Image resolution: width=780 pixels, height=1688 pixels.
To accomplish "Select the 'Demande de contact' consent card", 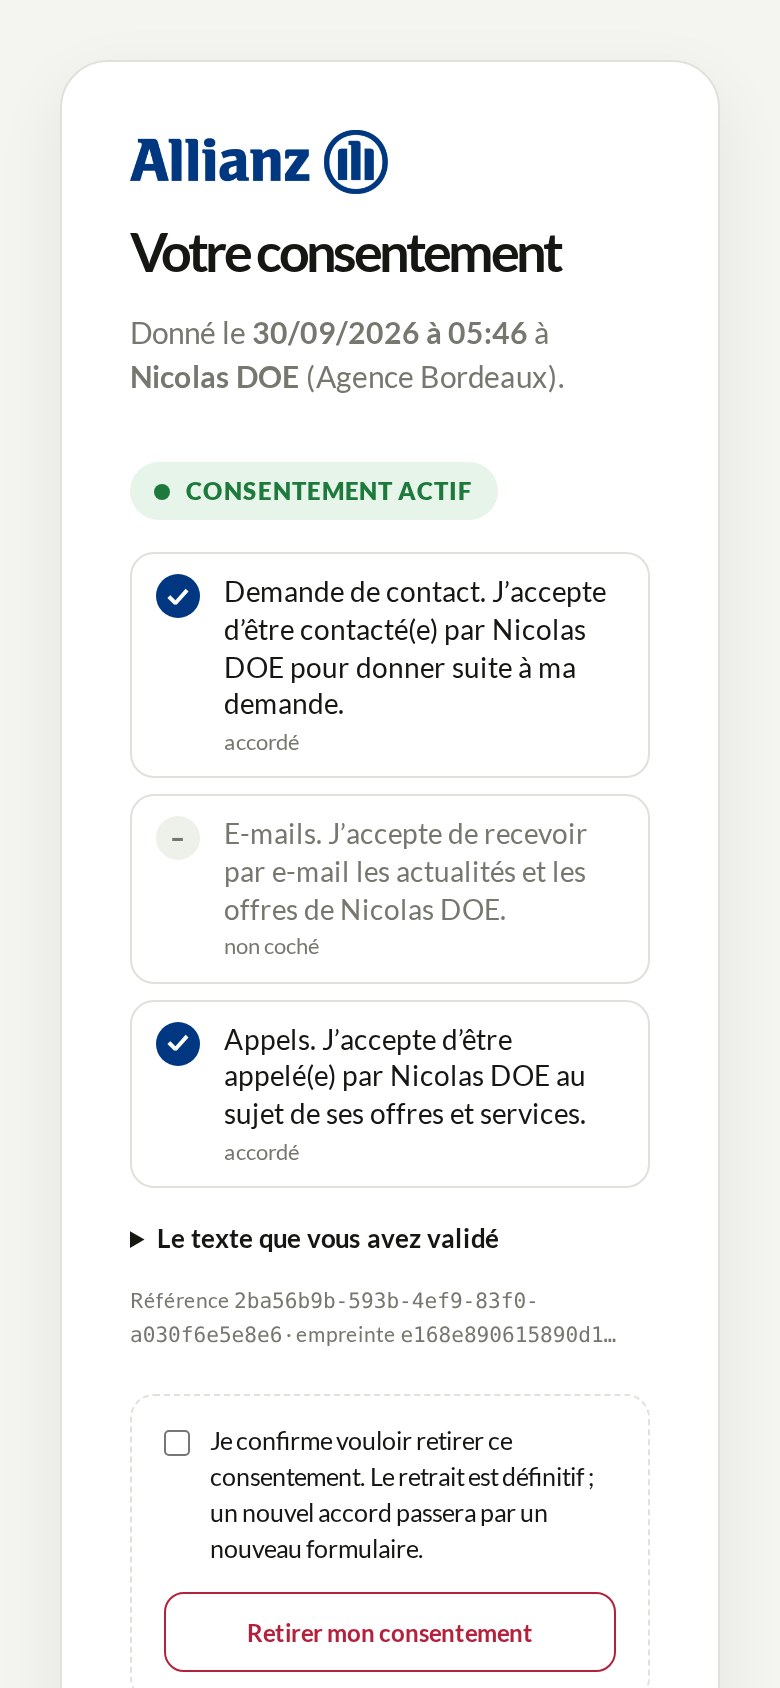I will 390,665.
